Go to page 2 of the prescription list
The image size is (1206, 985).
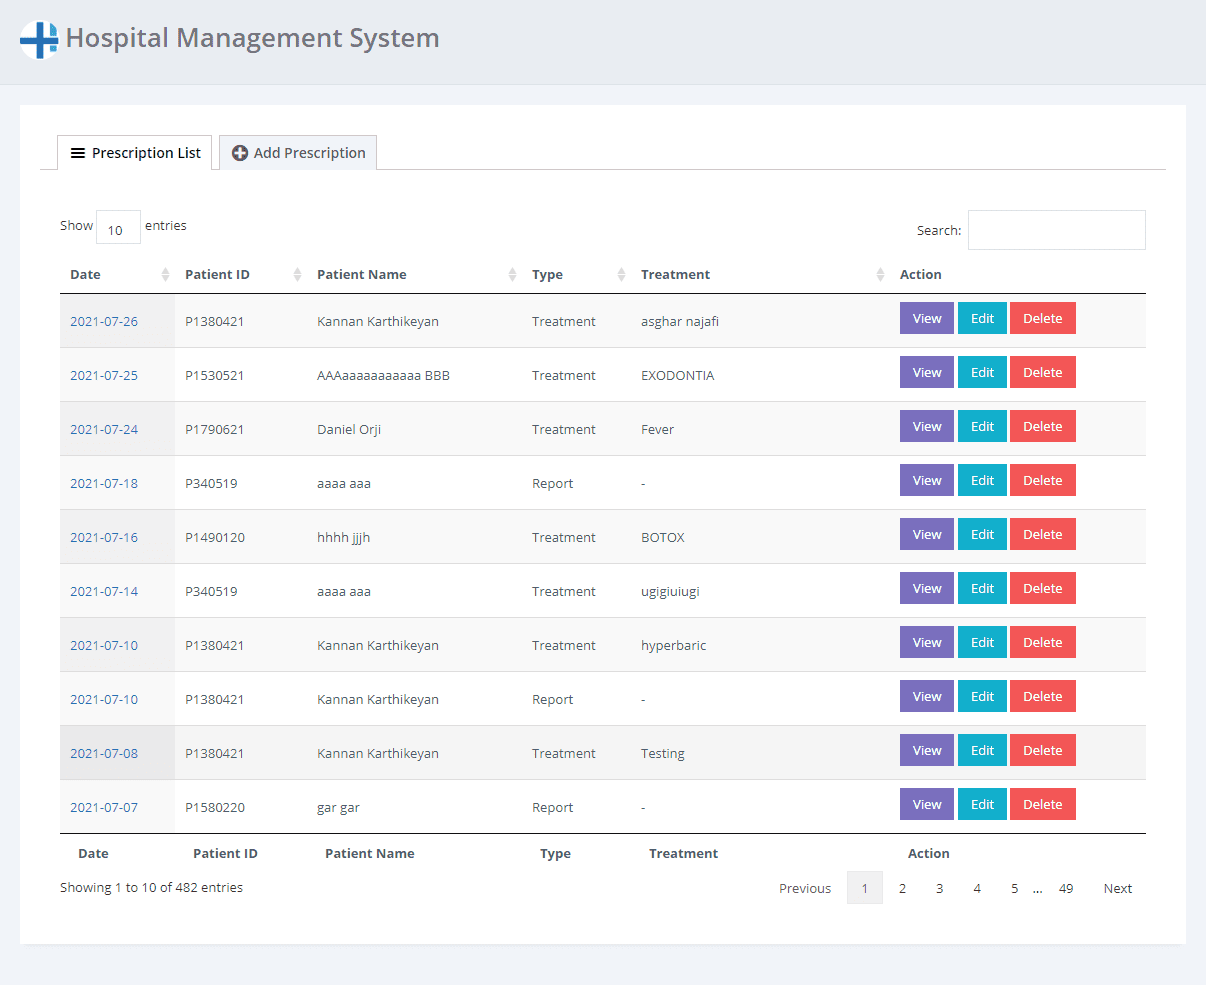[x=902, y=888]
